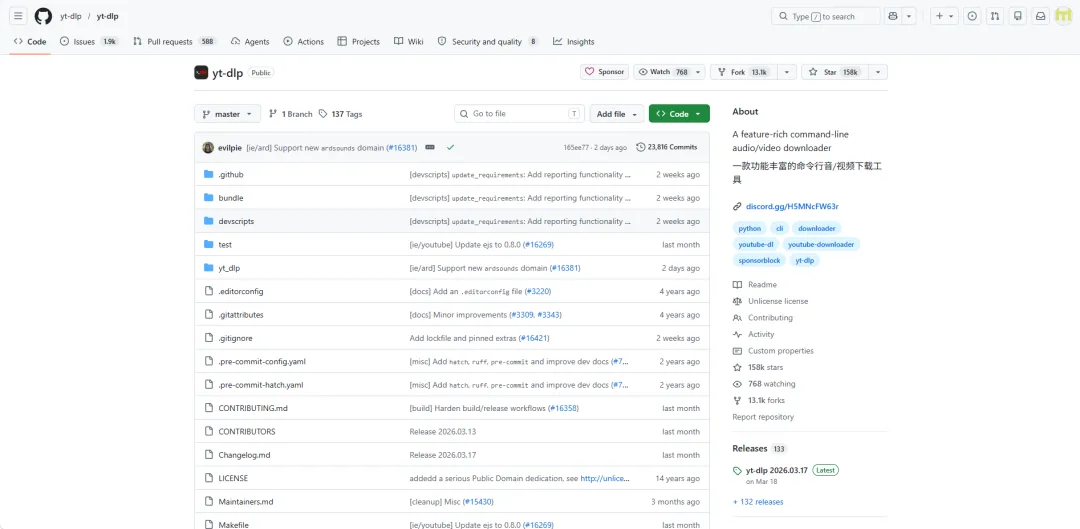
Task: Click the green commit status checkmark
Action: point(450,147)
